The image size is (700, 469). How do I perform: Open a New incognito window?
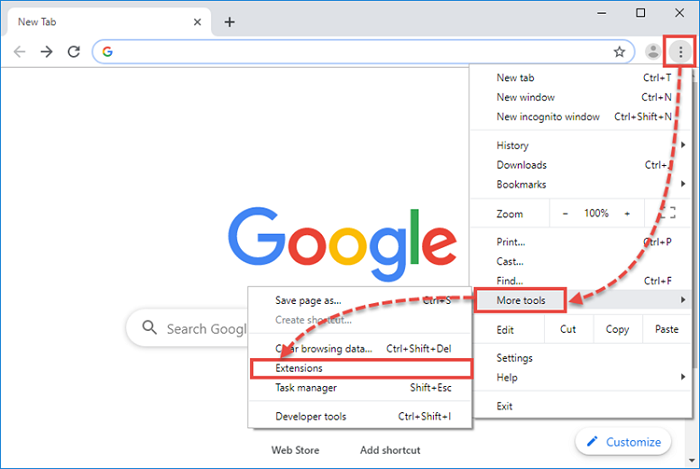point(580,117)
